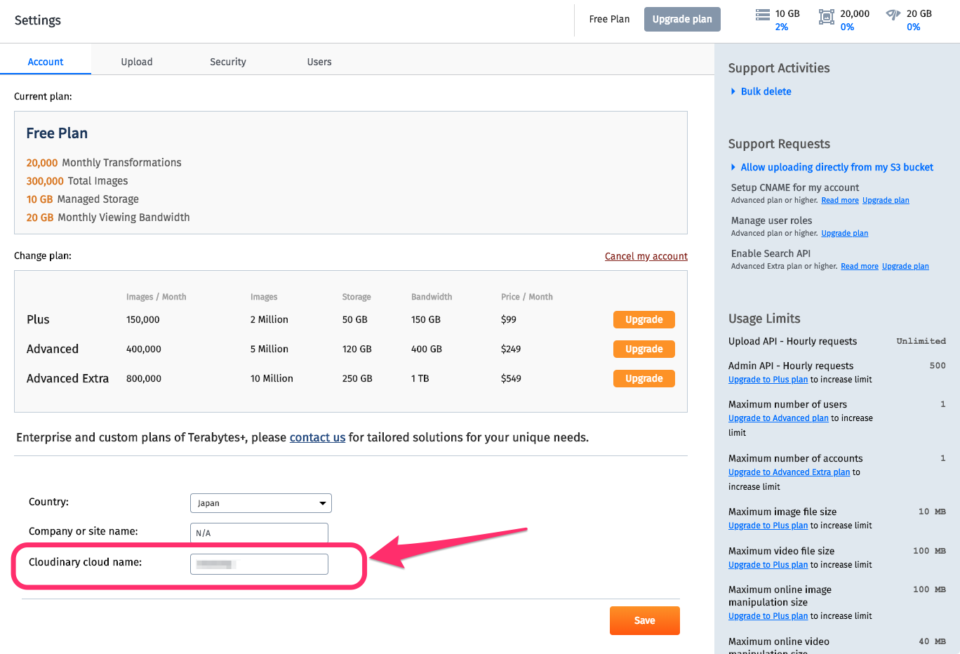Expand the Bulk delete support activity
This screenshot has width=960, height=654.
point(765,90)
